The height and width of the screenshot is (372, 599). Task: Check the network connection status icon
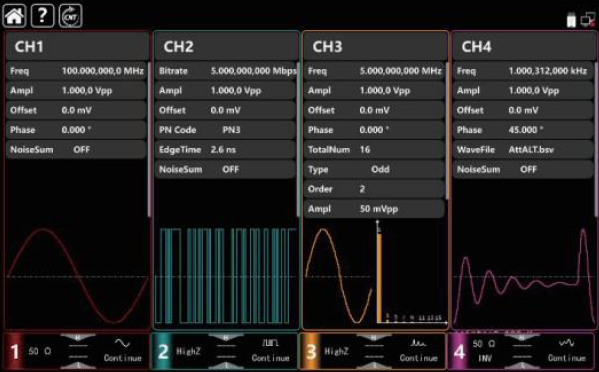click(588, 19)
